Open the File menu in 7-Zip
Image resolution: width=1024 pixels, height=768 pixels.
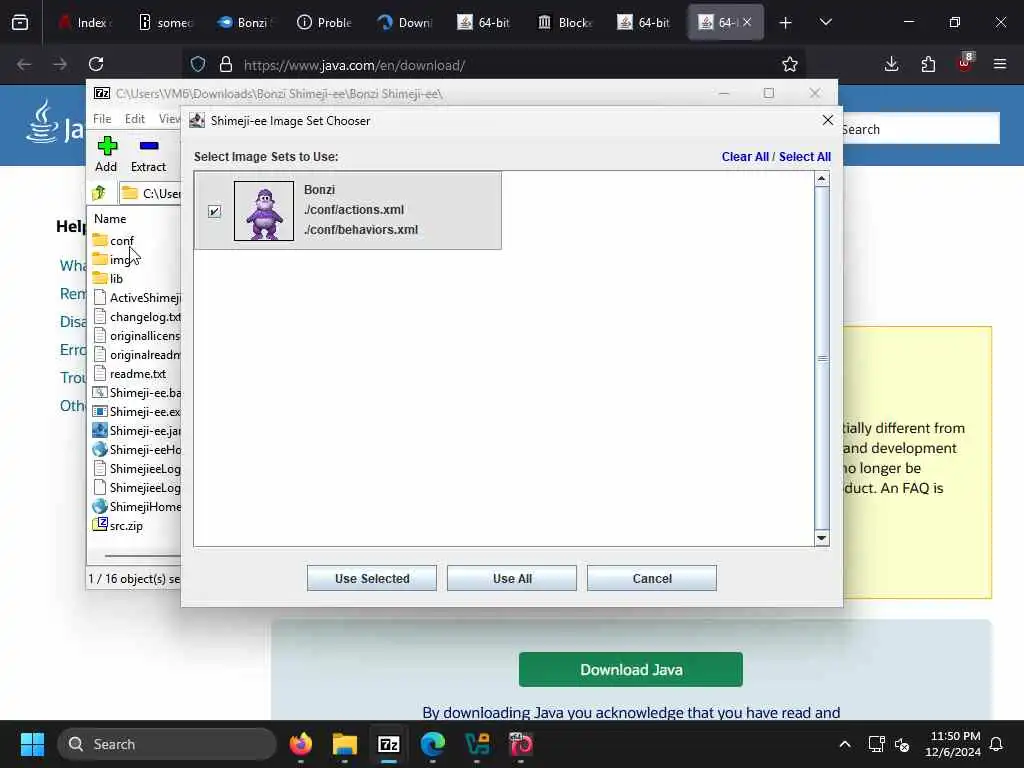102,118
